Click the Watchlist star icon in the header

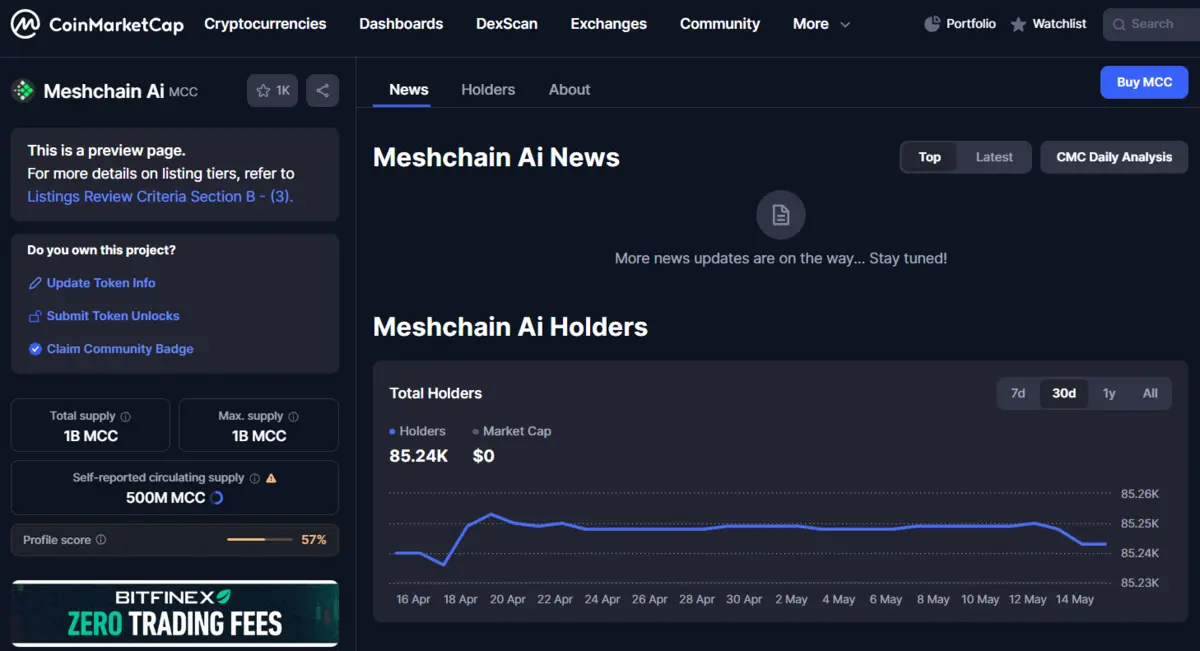[1018, 24]
